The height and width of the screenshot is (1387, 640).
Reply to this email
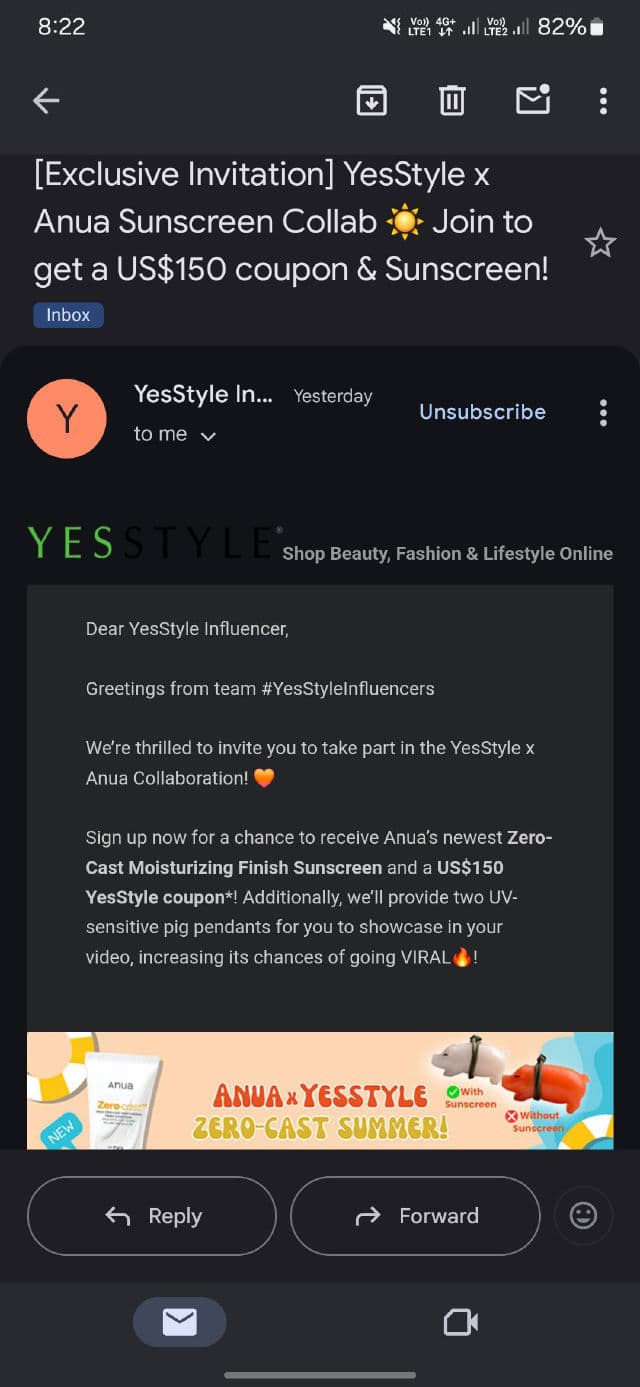tap(152, 1216)
